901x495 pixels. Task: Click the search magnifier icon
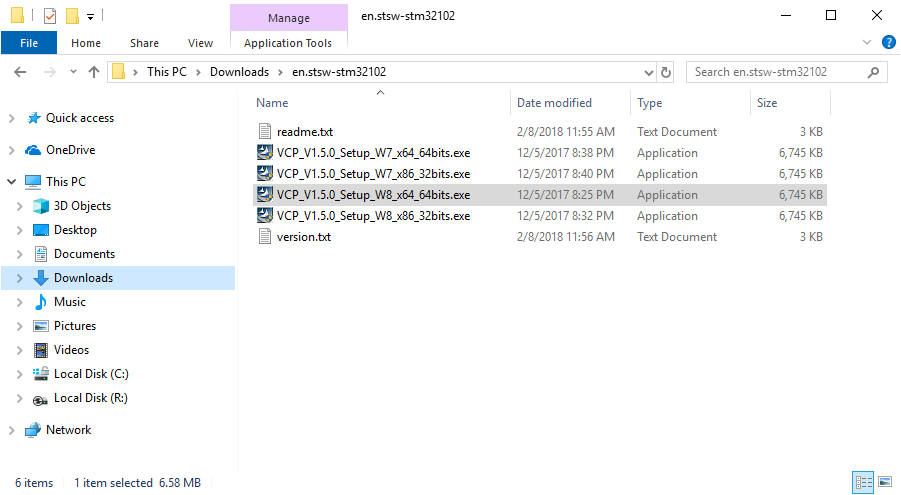click(873, 72)
